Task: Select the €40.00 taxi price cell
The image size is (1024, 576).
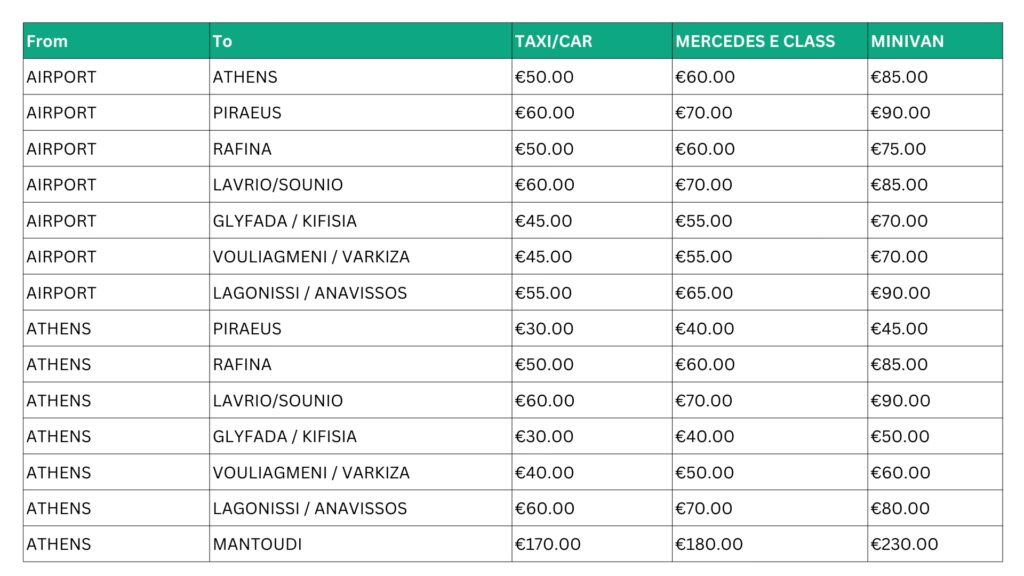Action: [544, 472]
